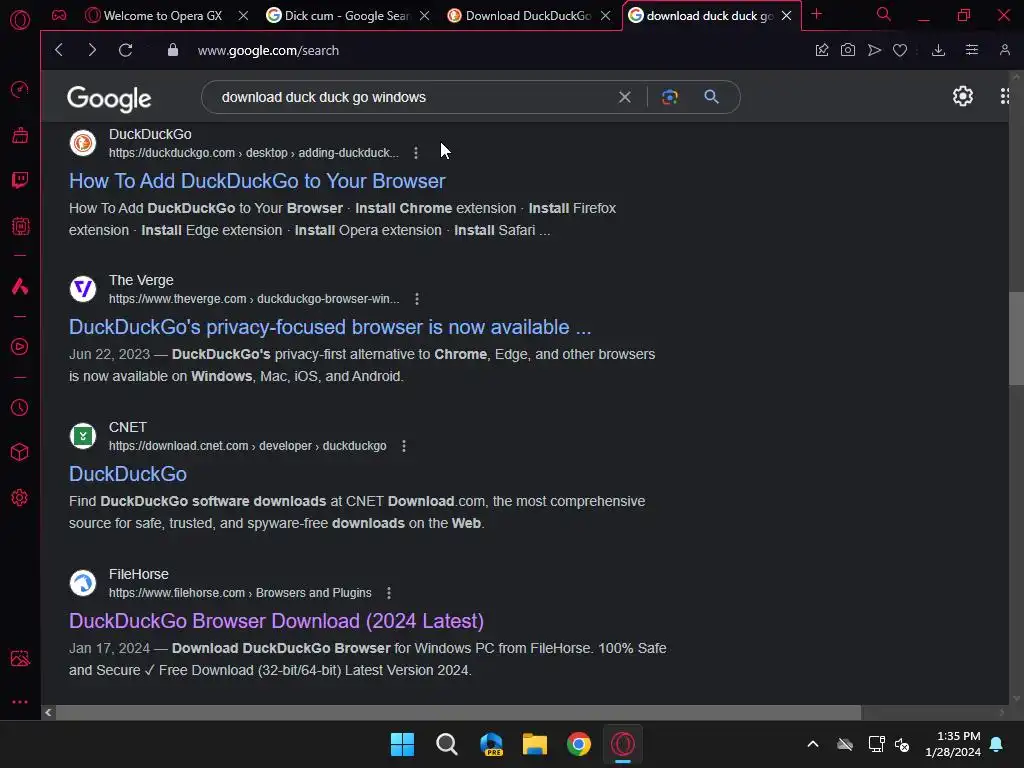
Task: Open a new tab with plus button
Action: tap(816, 14)
